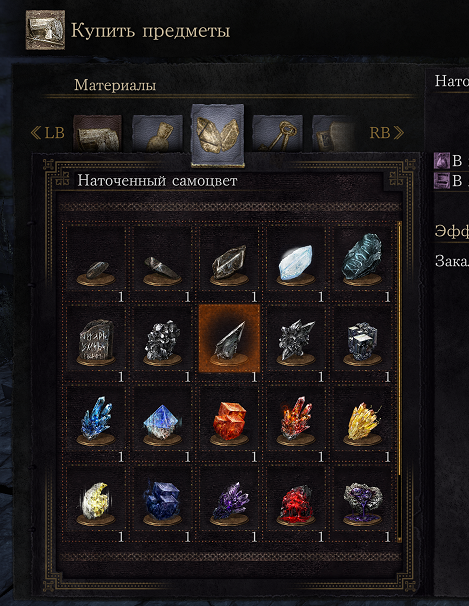This screenshot has width=469, height=606.
Task: Select the silver cube cluster chunk
Action: (363, 338)
